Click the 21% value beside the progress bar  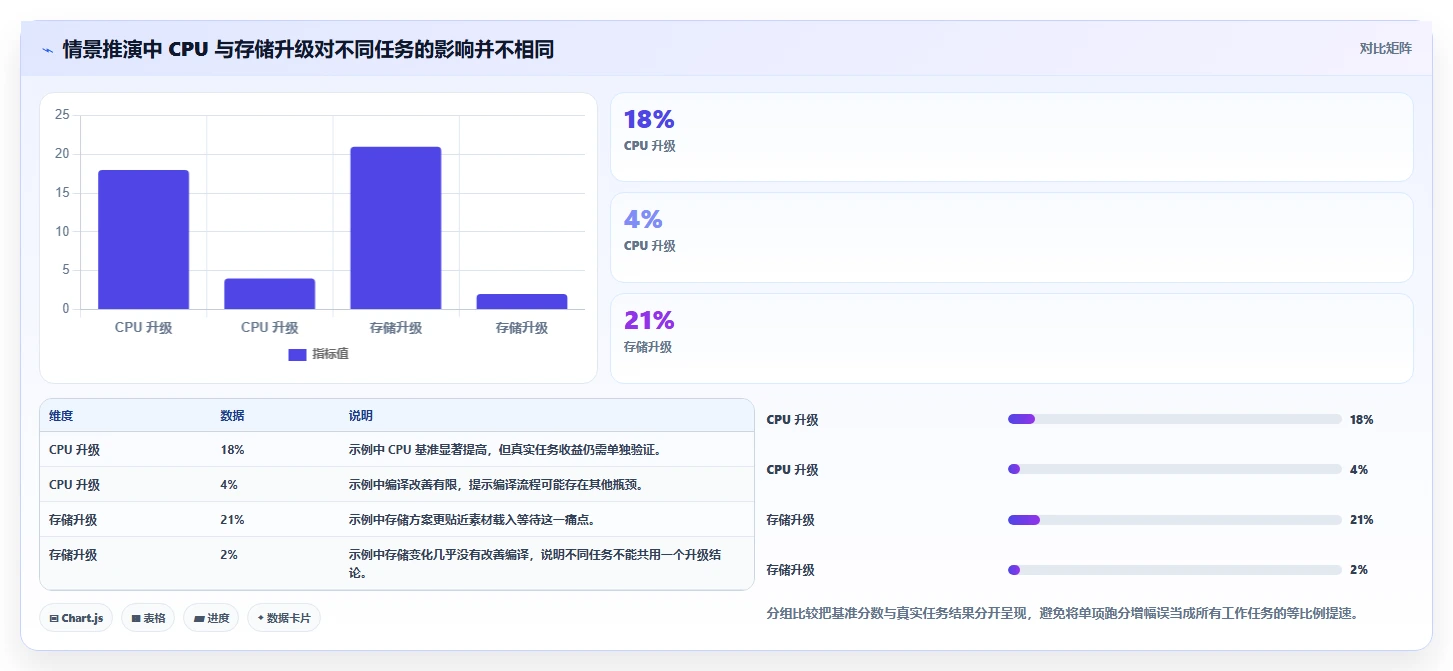(x=1361, y=520)
